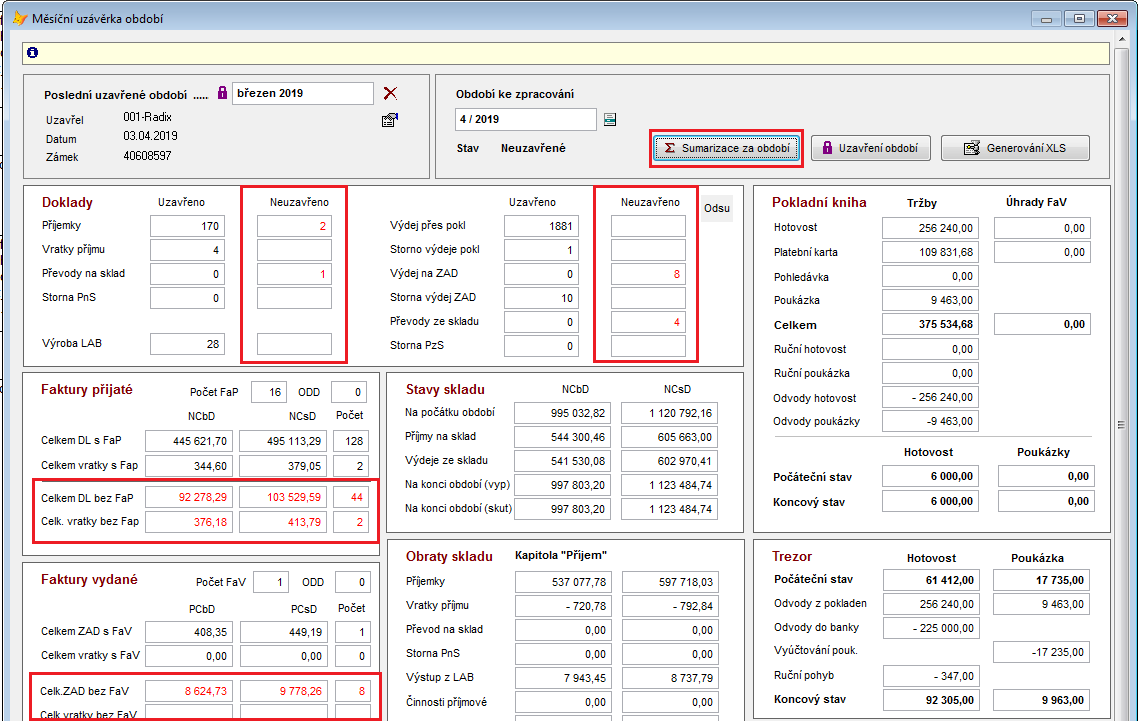Click the Výdej na ZAD Neuzavřeno field
The width and height of the screenshot is (1139, 721).
coord(648,274)
